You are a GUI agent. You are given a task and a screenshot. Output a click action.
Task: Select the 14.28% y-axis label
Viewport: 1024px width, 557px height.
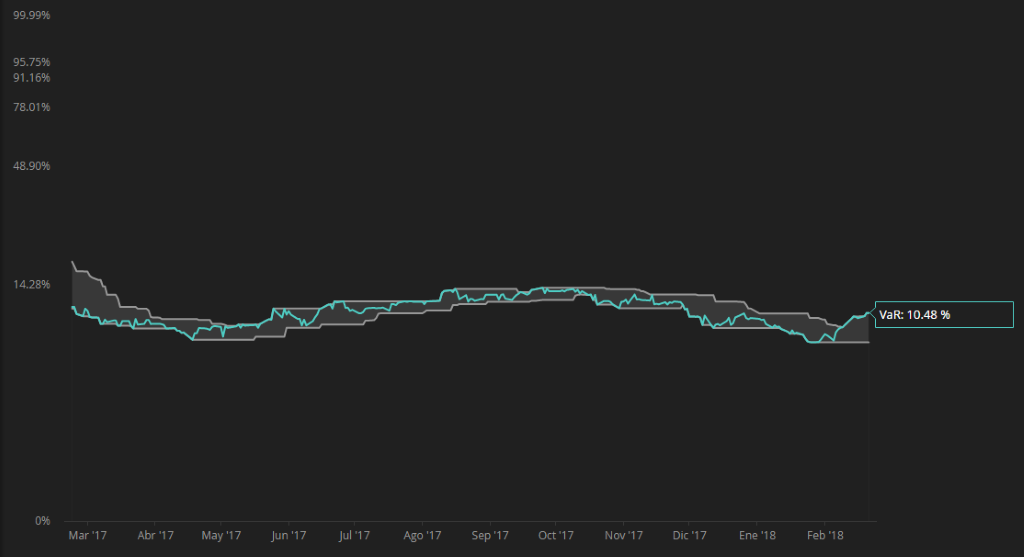click(x=32, y=285)
